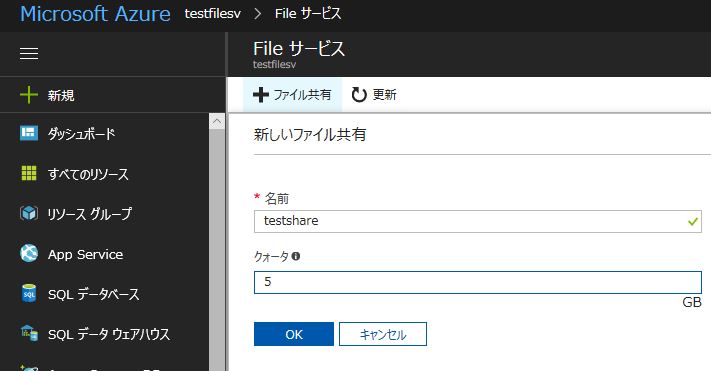Click the 名前 field label
The height and width of the screenshot is (371, 711).
click(x=277, y=198)
